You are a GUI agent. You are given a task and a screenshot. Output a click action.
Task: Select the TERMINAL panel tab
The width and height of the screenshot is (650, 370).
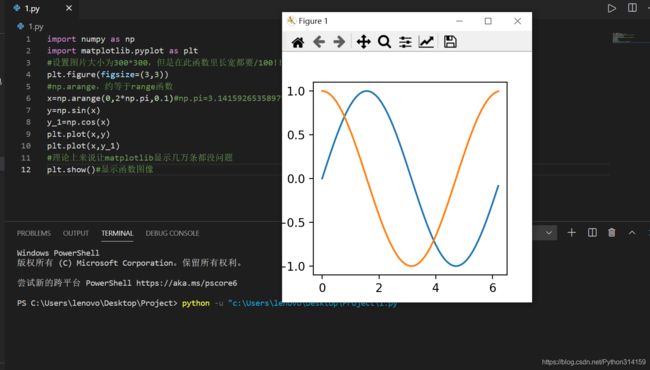117,233
